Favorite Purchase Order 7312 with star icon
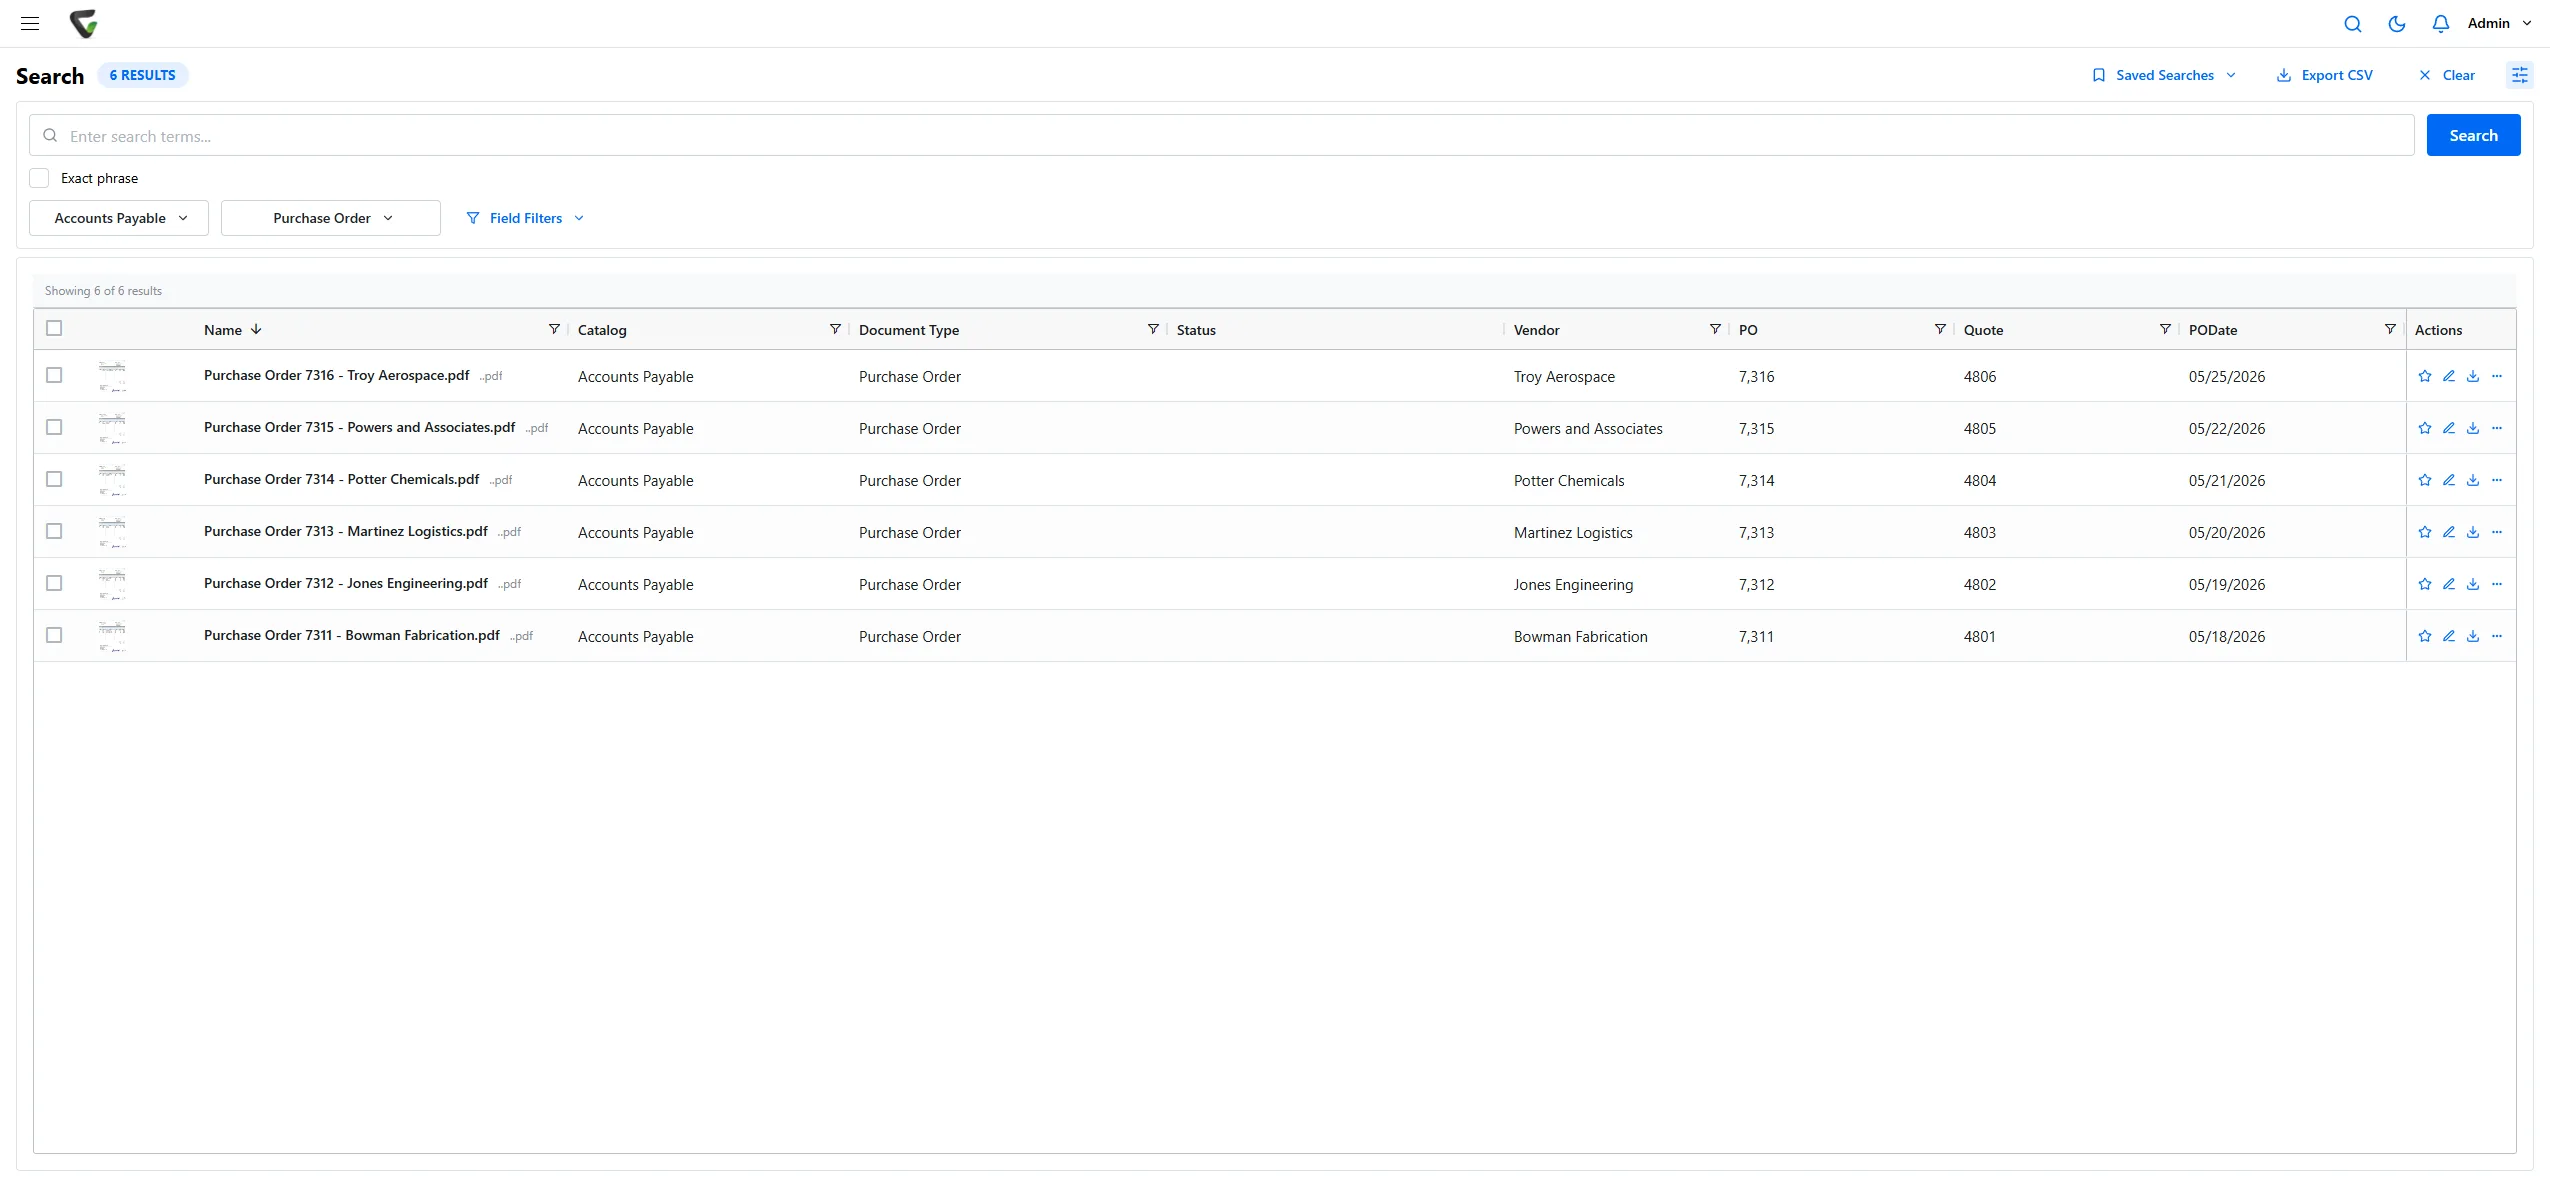 2425,584
